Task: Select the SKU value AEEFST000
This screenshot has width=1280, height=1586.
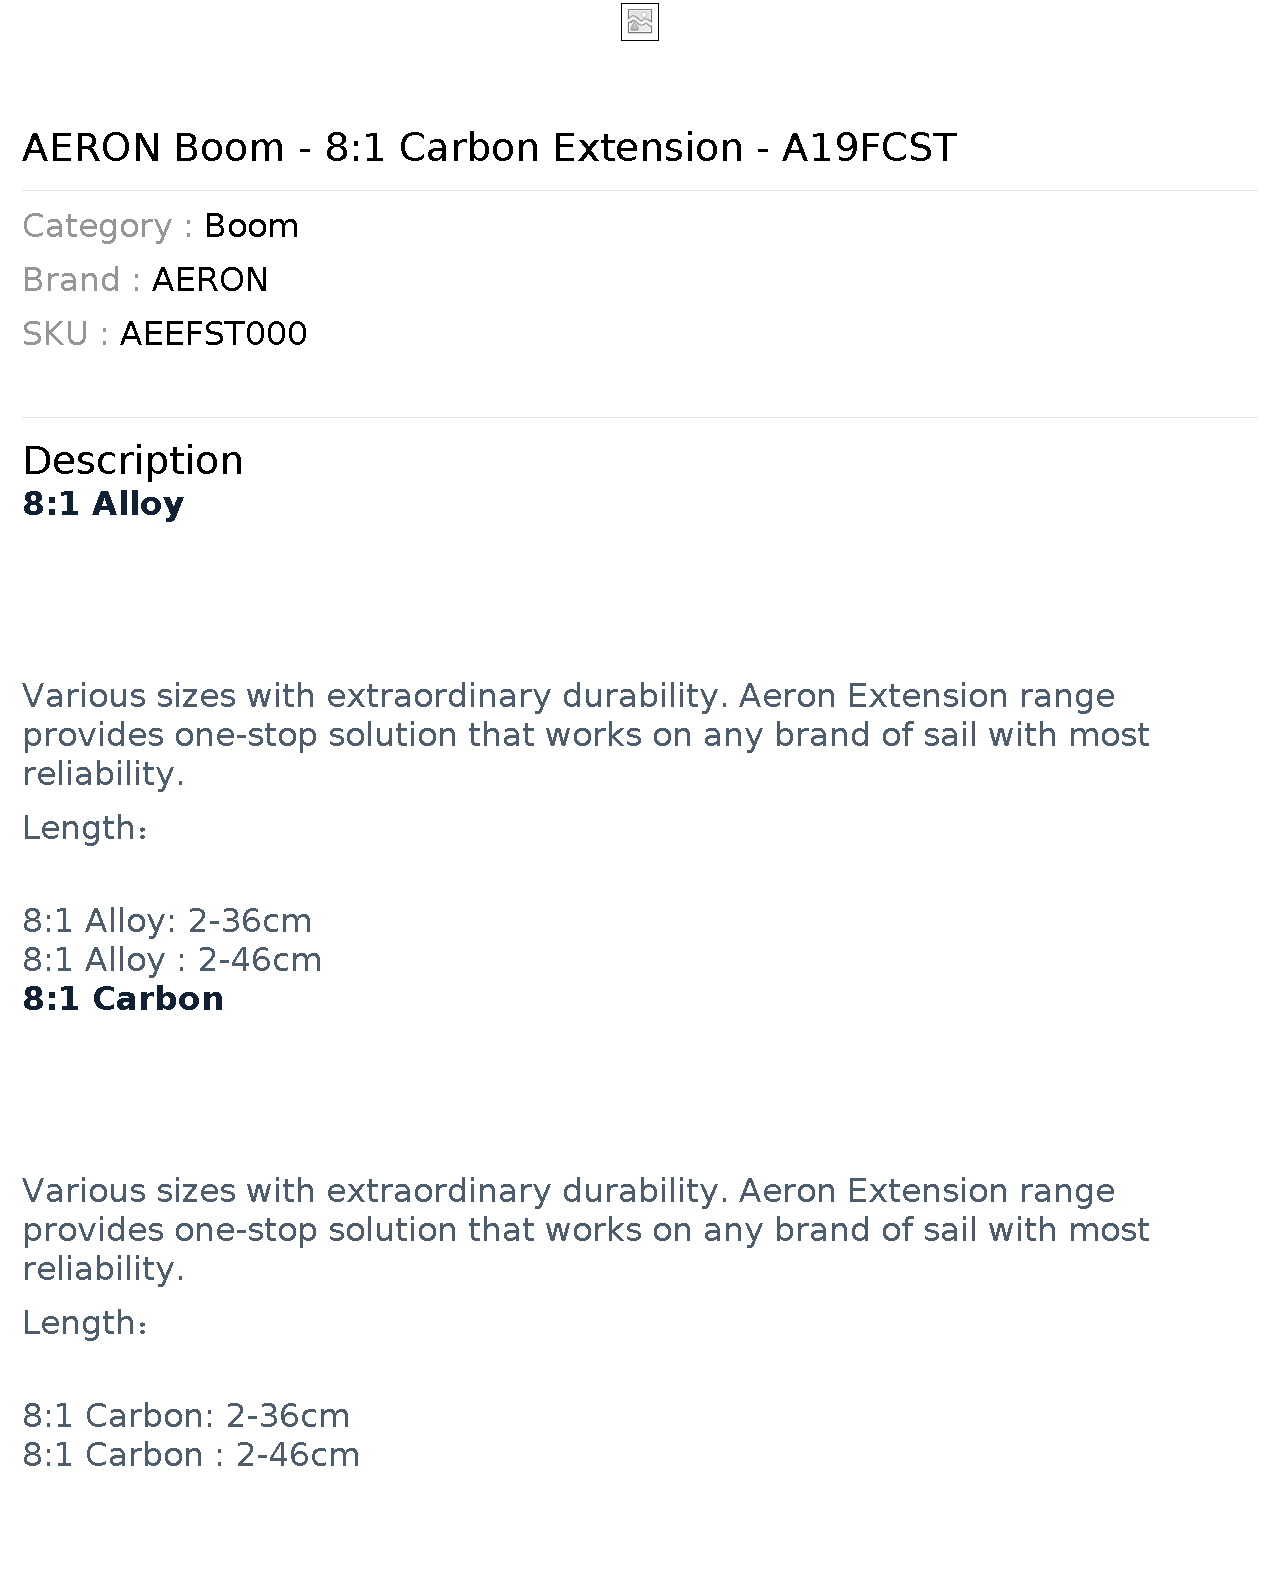Action: [213, 334]
